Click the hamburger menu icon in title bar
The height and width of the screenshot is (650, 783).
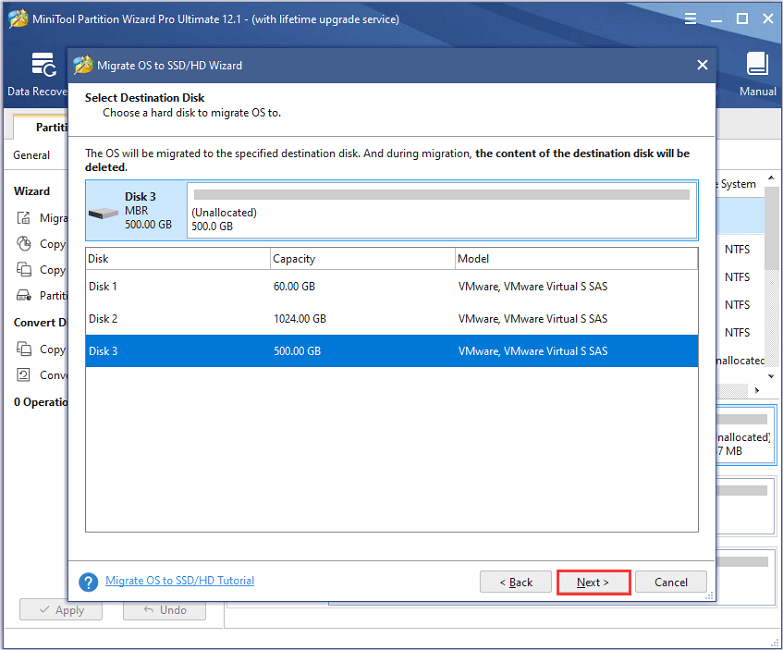click(x=690, y=19)
